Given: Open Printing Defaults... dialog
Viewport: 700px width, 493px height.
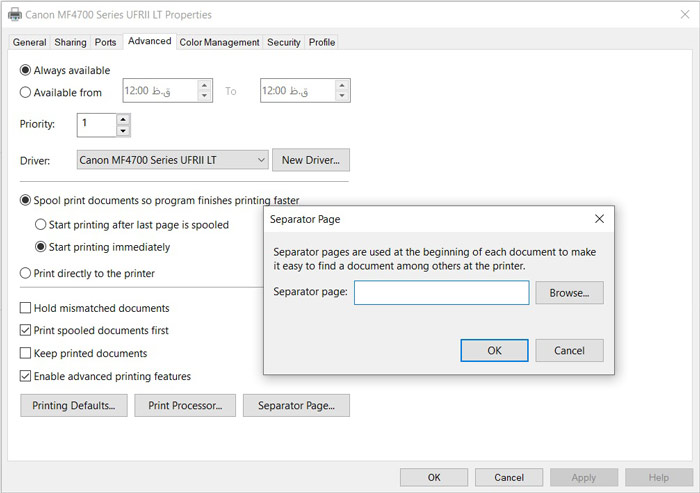Looking at the screenshot, I should [74, 405].
